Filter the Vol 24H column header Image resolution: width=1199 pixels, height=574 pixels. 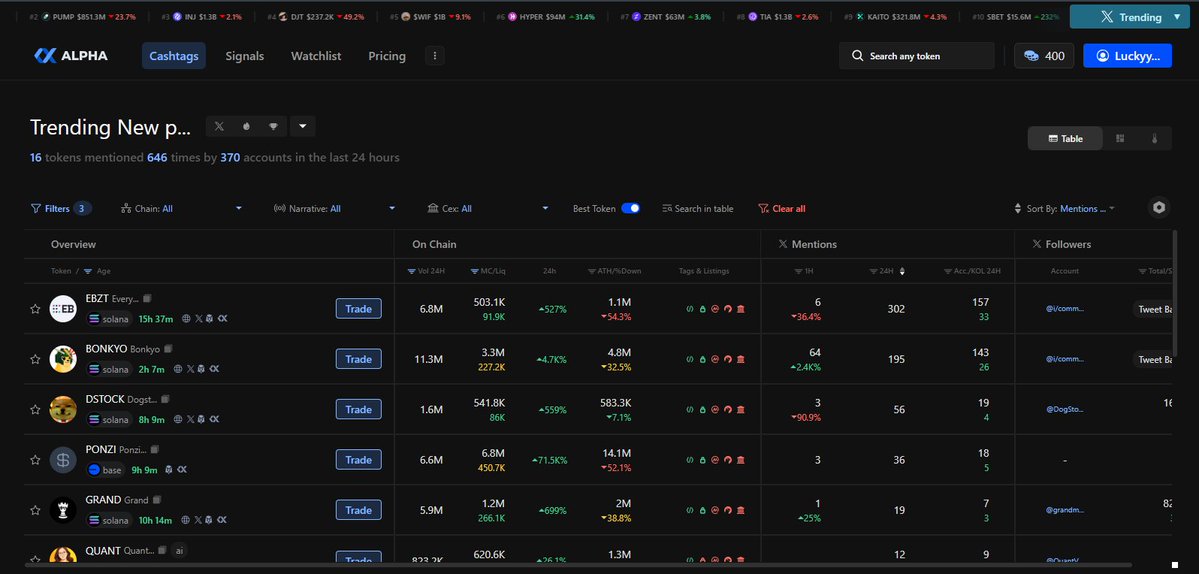tap(424, 271)
